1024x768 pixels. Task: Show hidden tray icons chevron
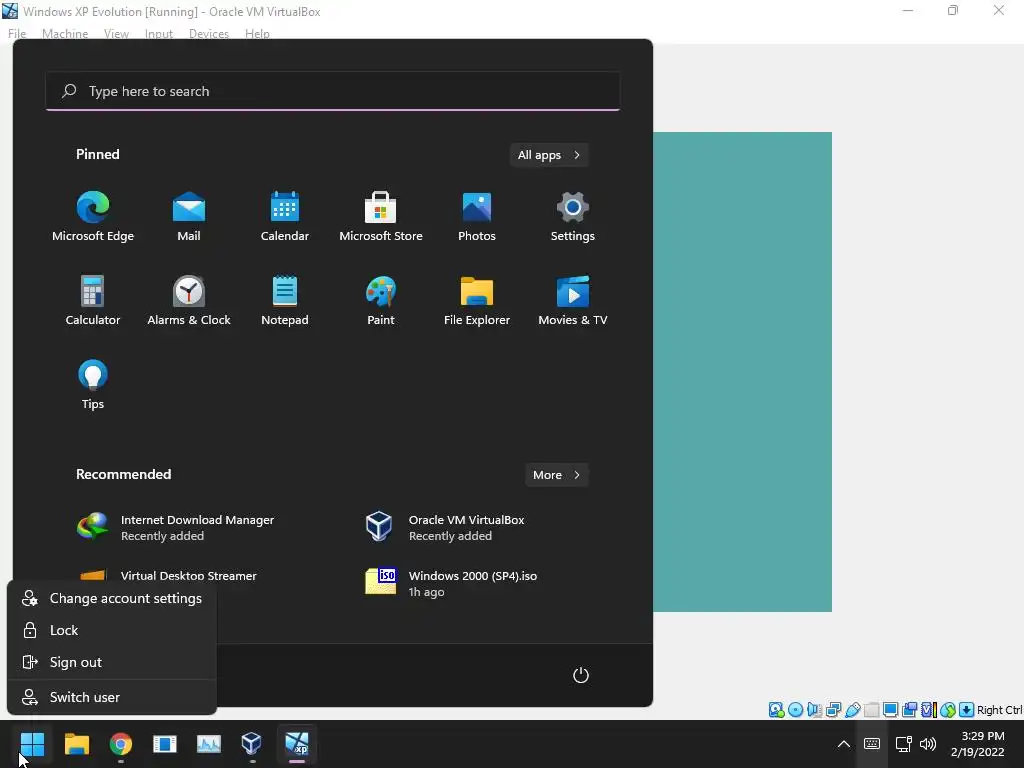tap(843, 744)
